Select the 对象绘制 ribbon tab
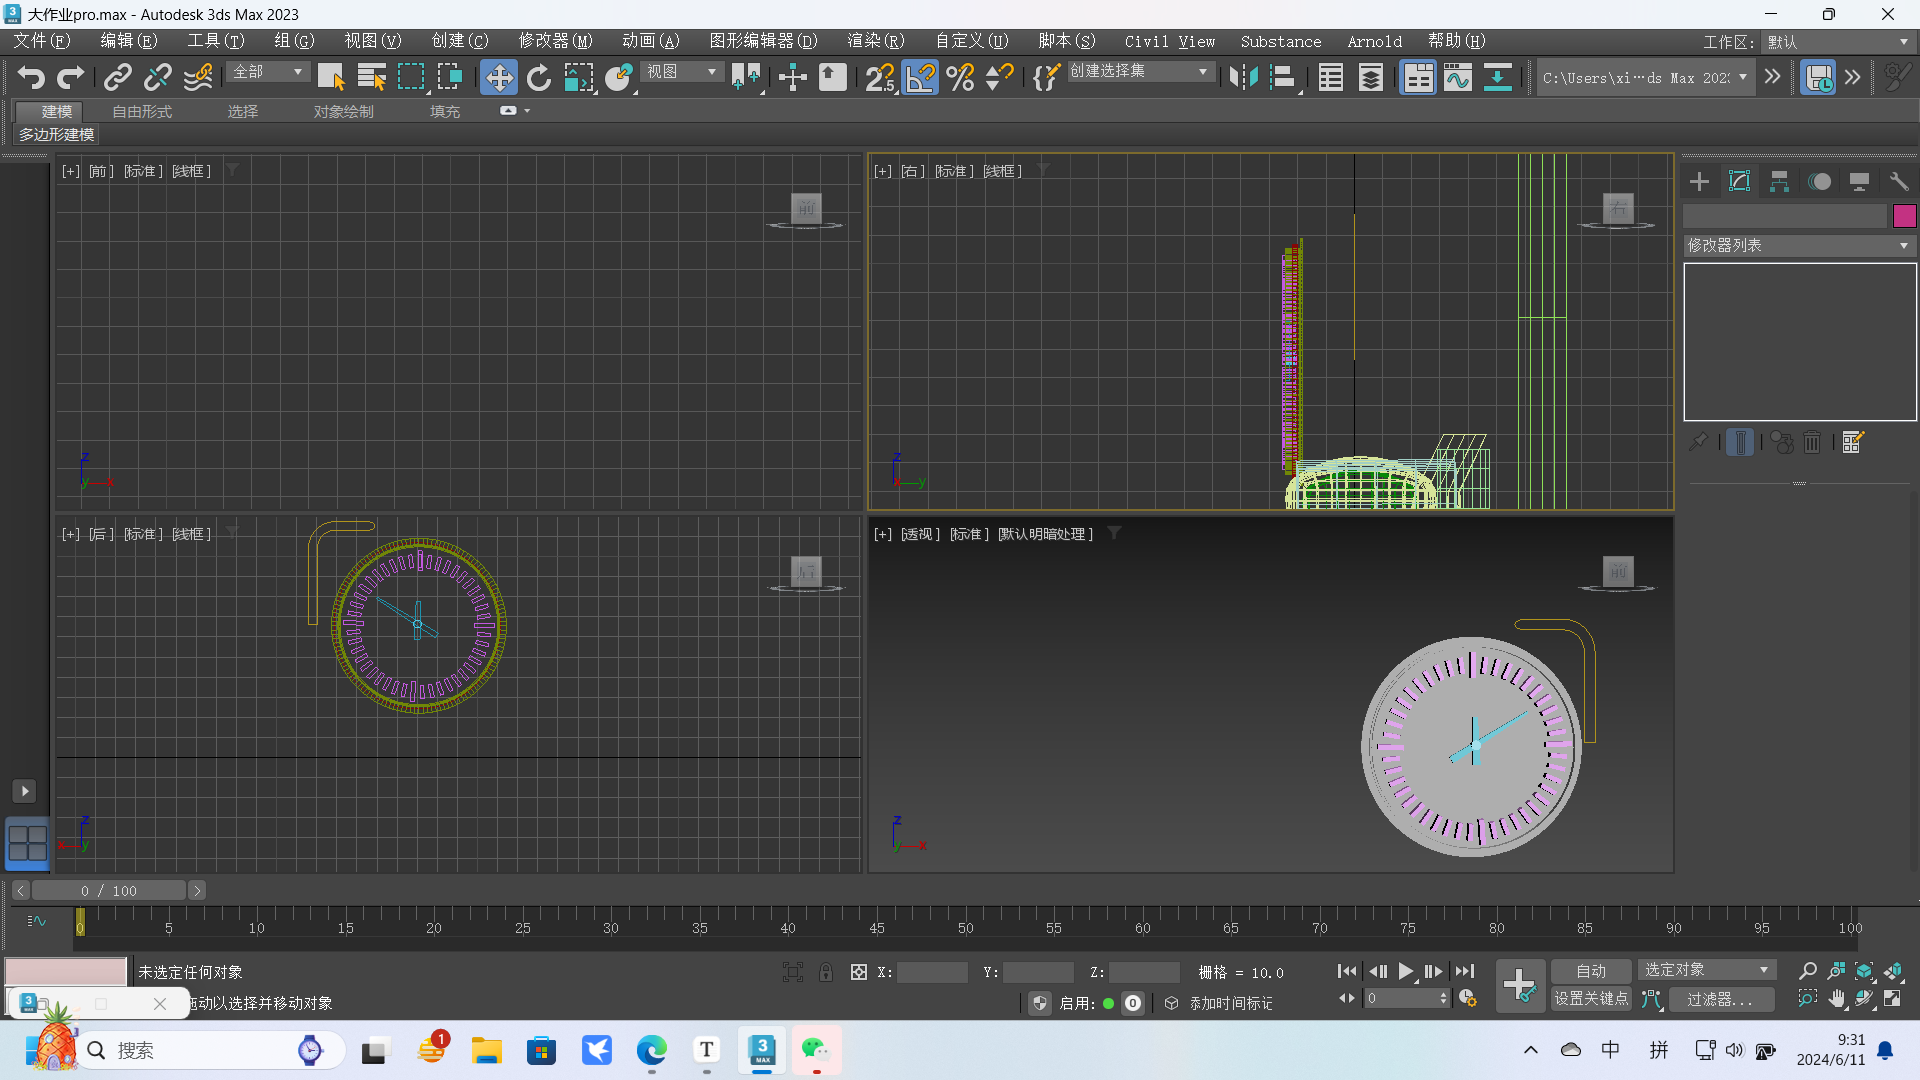The height and width of the screenshot is (1080, 1920). click(x=343, y=112)
